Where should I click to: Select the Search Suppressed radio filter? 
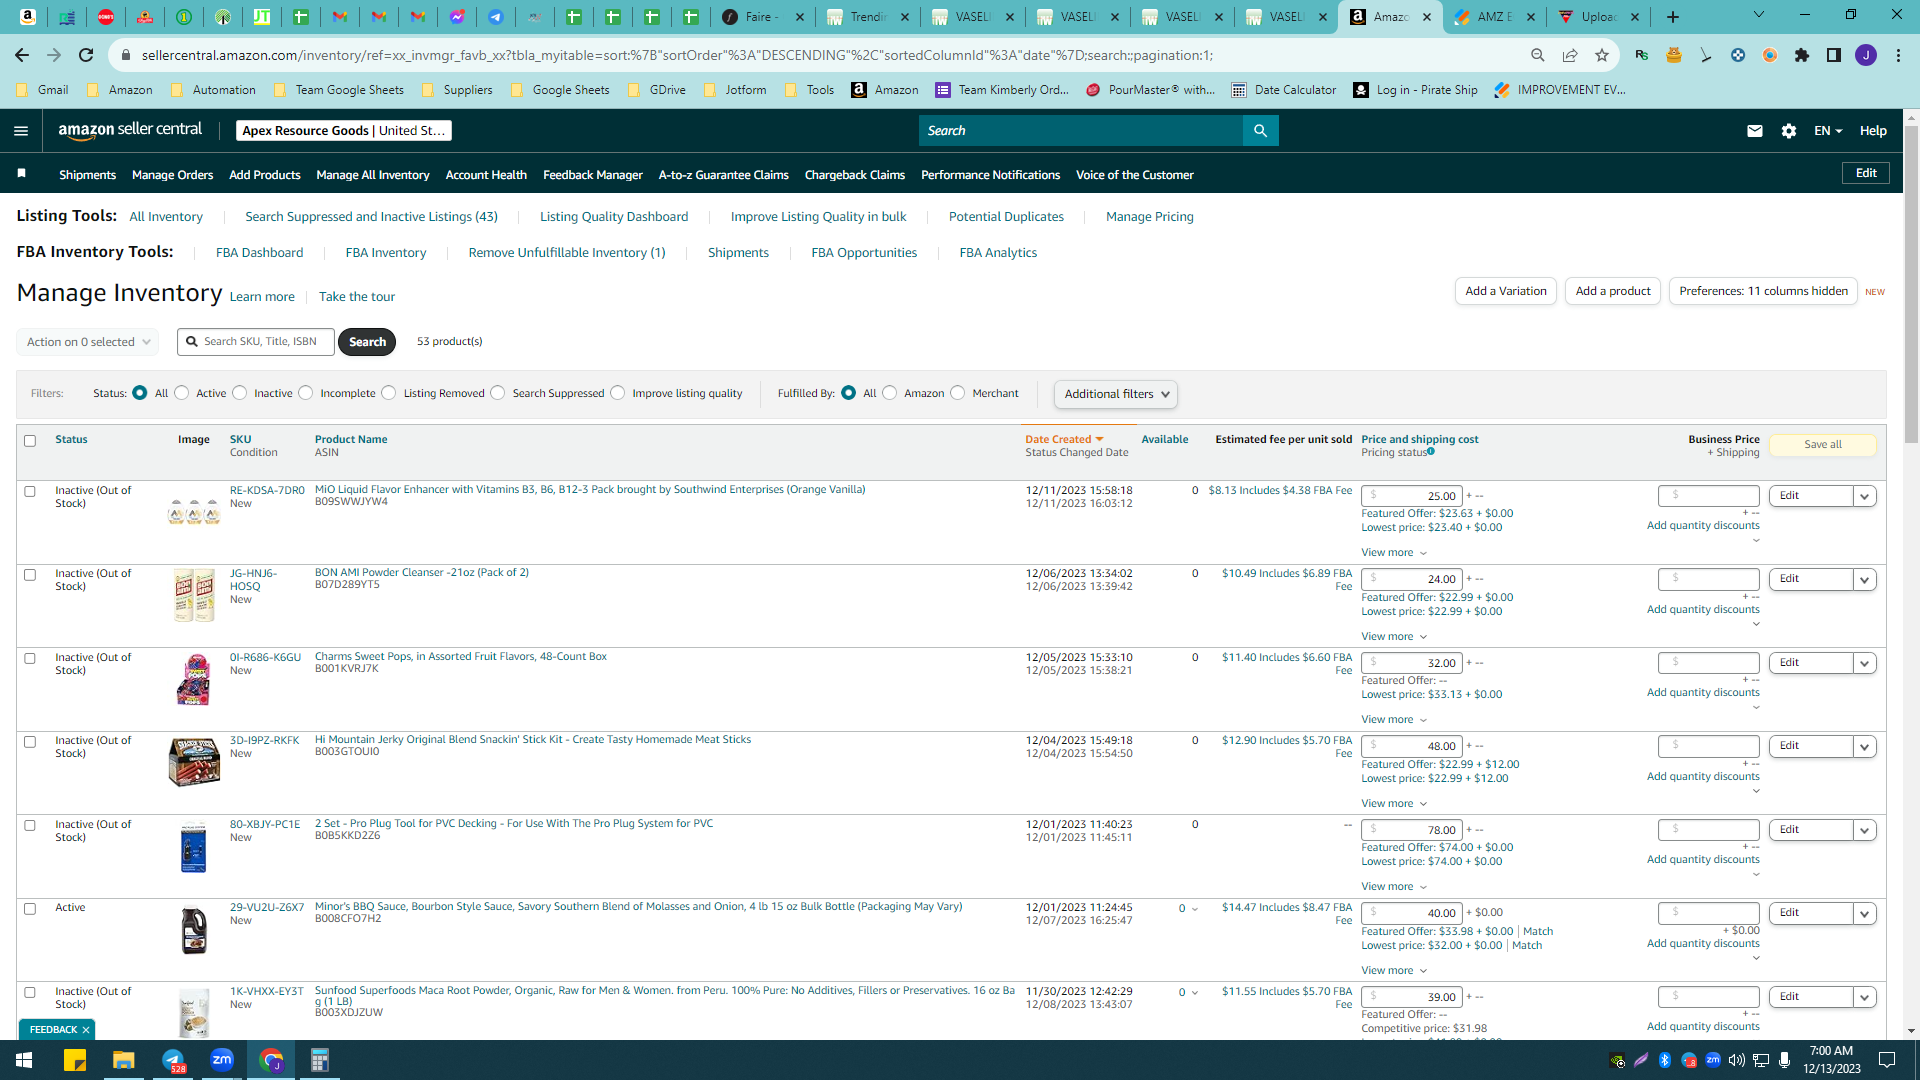(x=498, y=393)
